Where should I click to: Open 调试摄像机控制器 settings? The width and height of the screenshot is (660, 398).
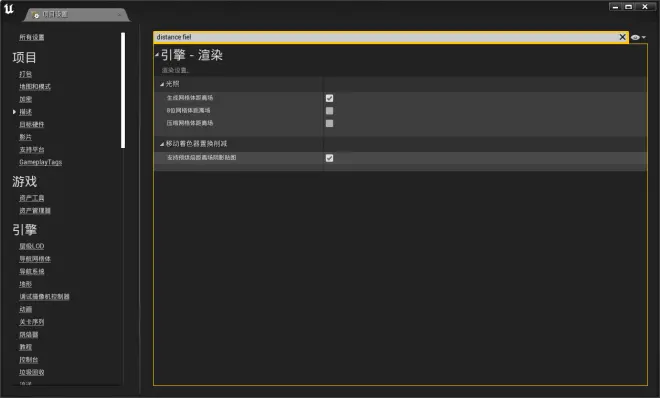point(44,297)
